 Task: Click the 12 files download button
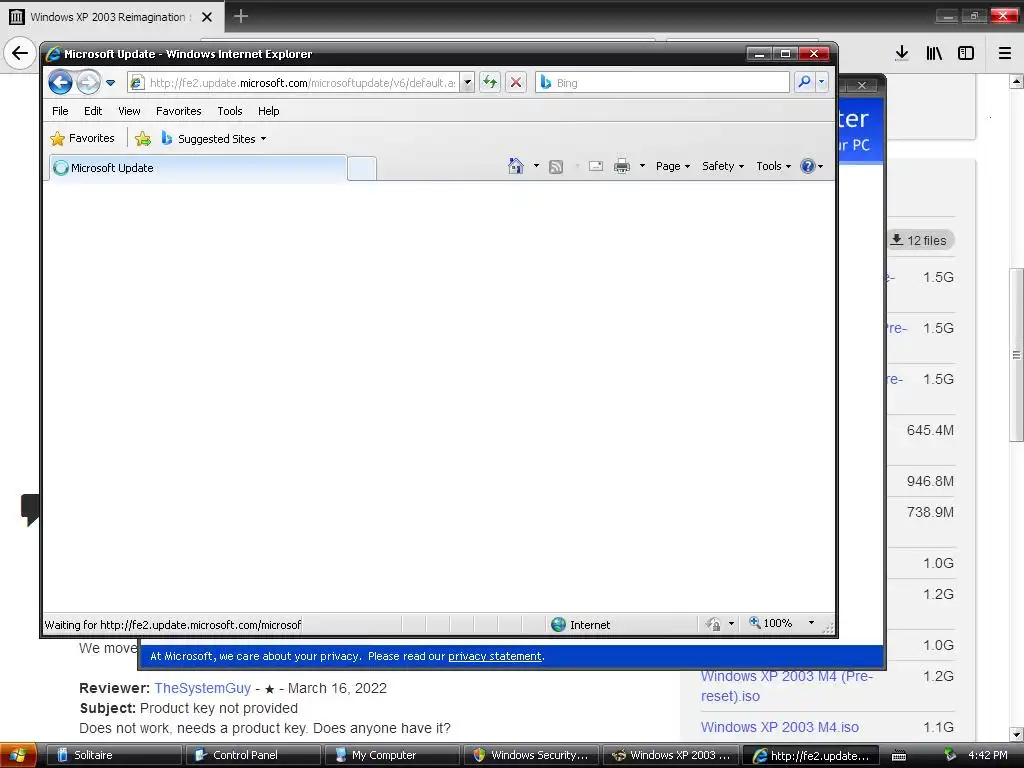(921, 240)
